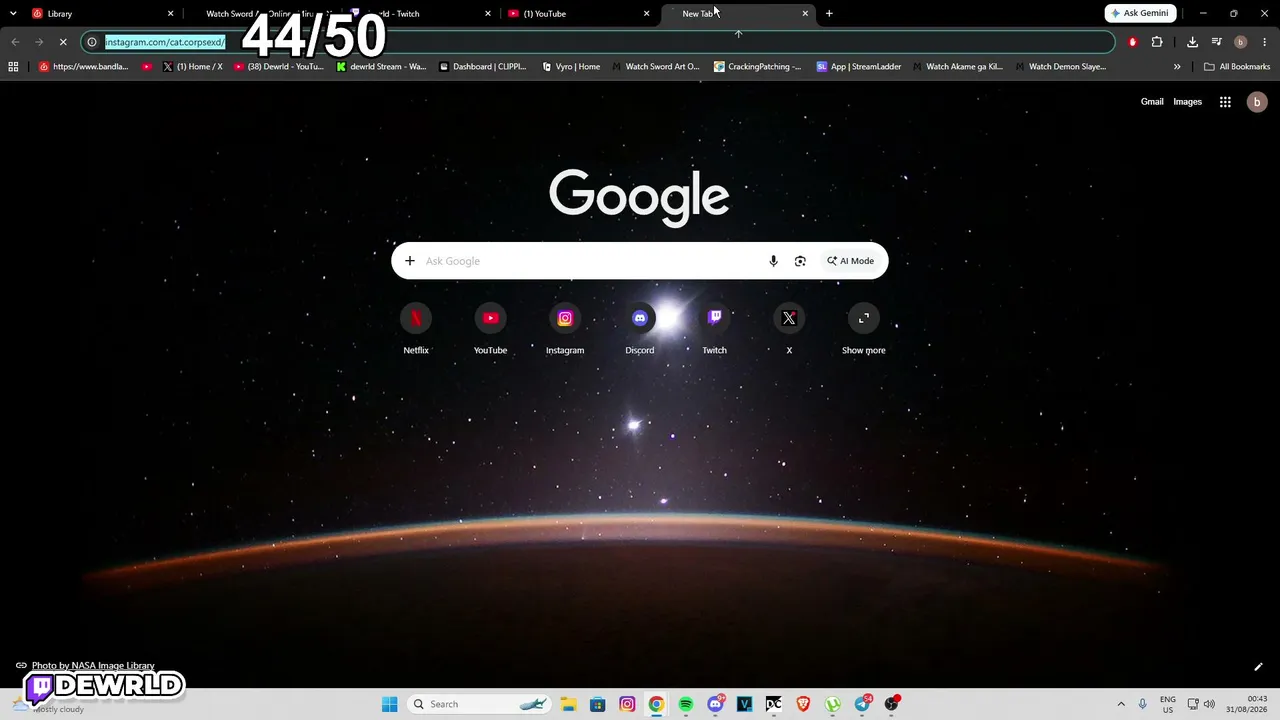Show more shortcuts on new tab page
The width and height of the screenshot is (1280, 720).
click(864, 328)
